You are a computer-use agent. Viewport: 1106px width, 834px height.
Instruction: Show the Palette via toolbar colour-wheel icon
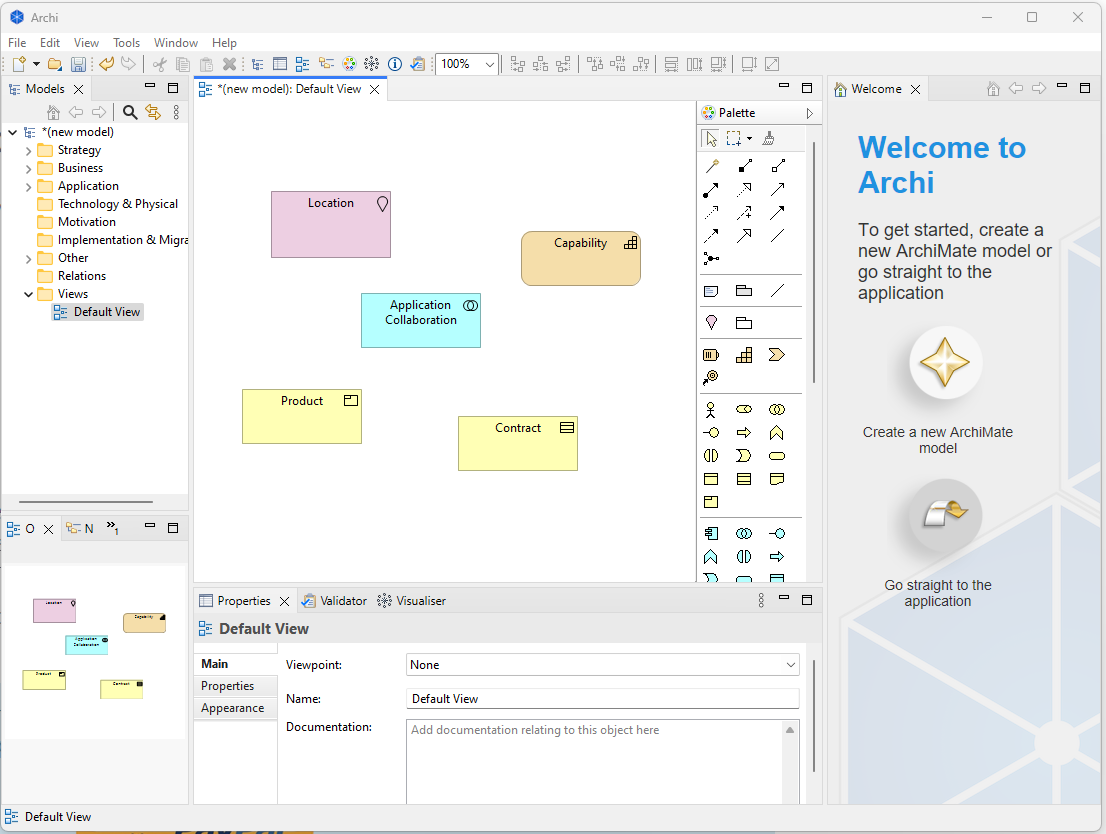coord(349,64)
